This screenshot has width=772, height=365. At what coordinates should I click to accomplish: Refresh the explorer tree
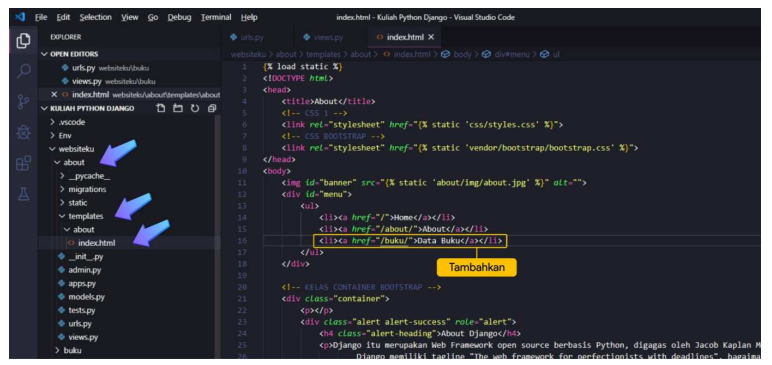pyautogui.click(x=195, y=108)
